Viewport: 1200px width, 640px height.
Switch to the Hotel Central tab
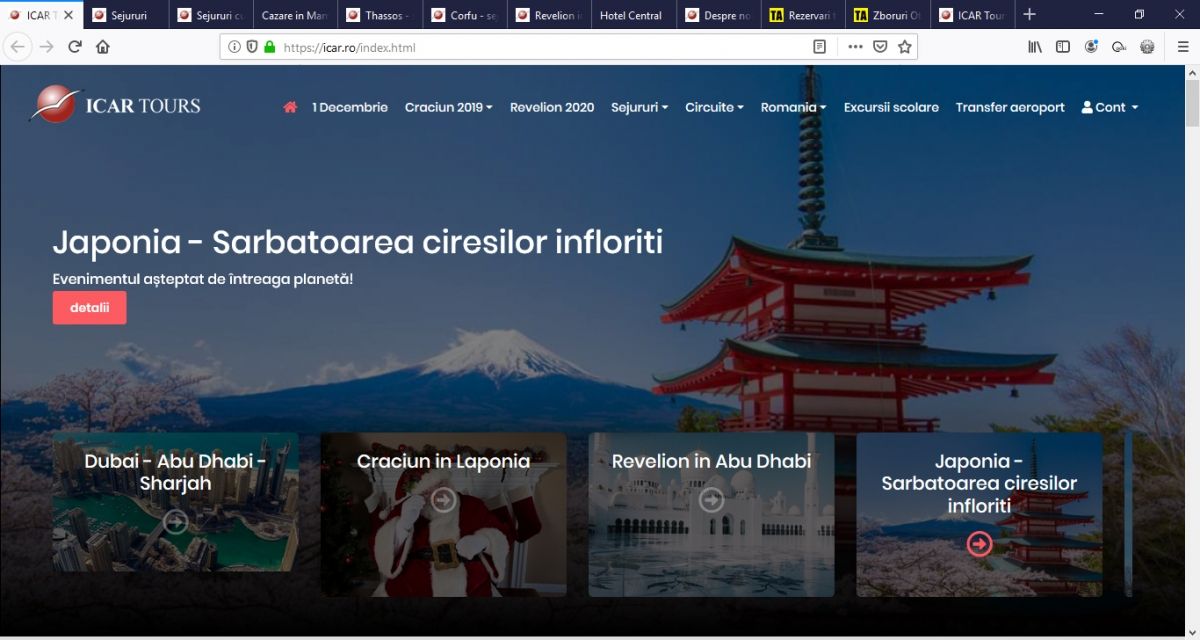pyautogui.click(x=631, y=15)
